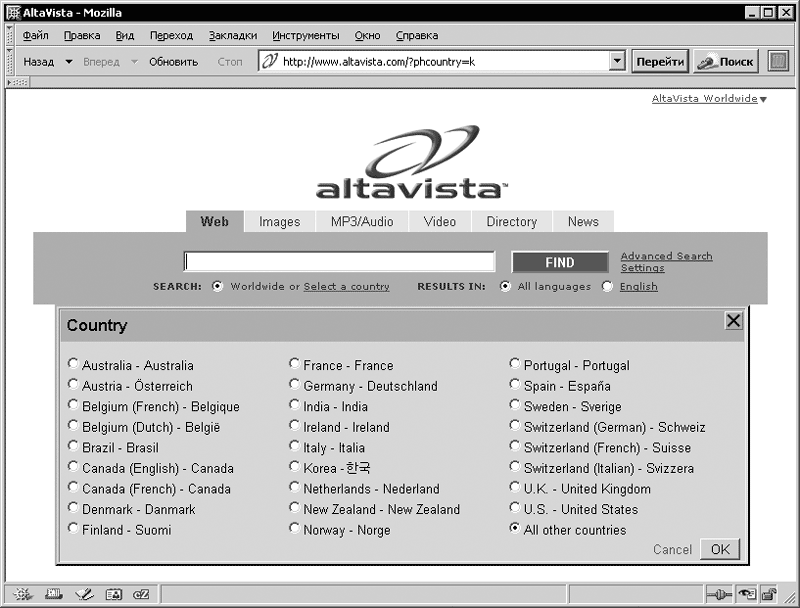Choose the Germany - Deutschland radio button
Viewport: 800px width, 608px height.
294,384
